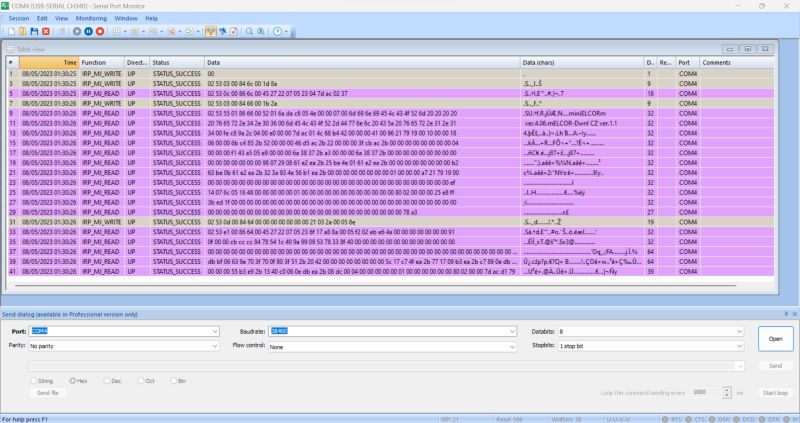Click the Find next icon beside the magnifier
This screenshot has width=800, height=423.
click(261, 31)
